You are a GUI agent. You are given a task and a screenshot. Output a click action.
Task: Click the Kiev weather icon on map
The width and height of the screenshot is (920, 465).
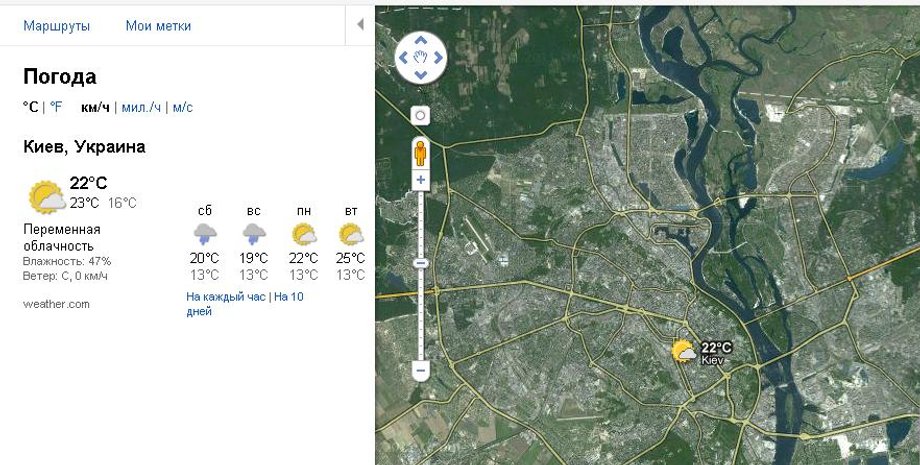685,351
